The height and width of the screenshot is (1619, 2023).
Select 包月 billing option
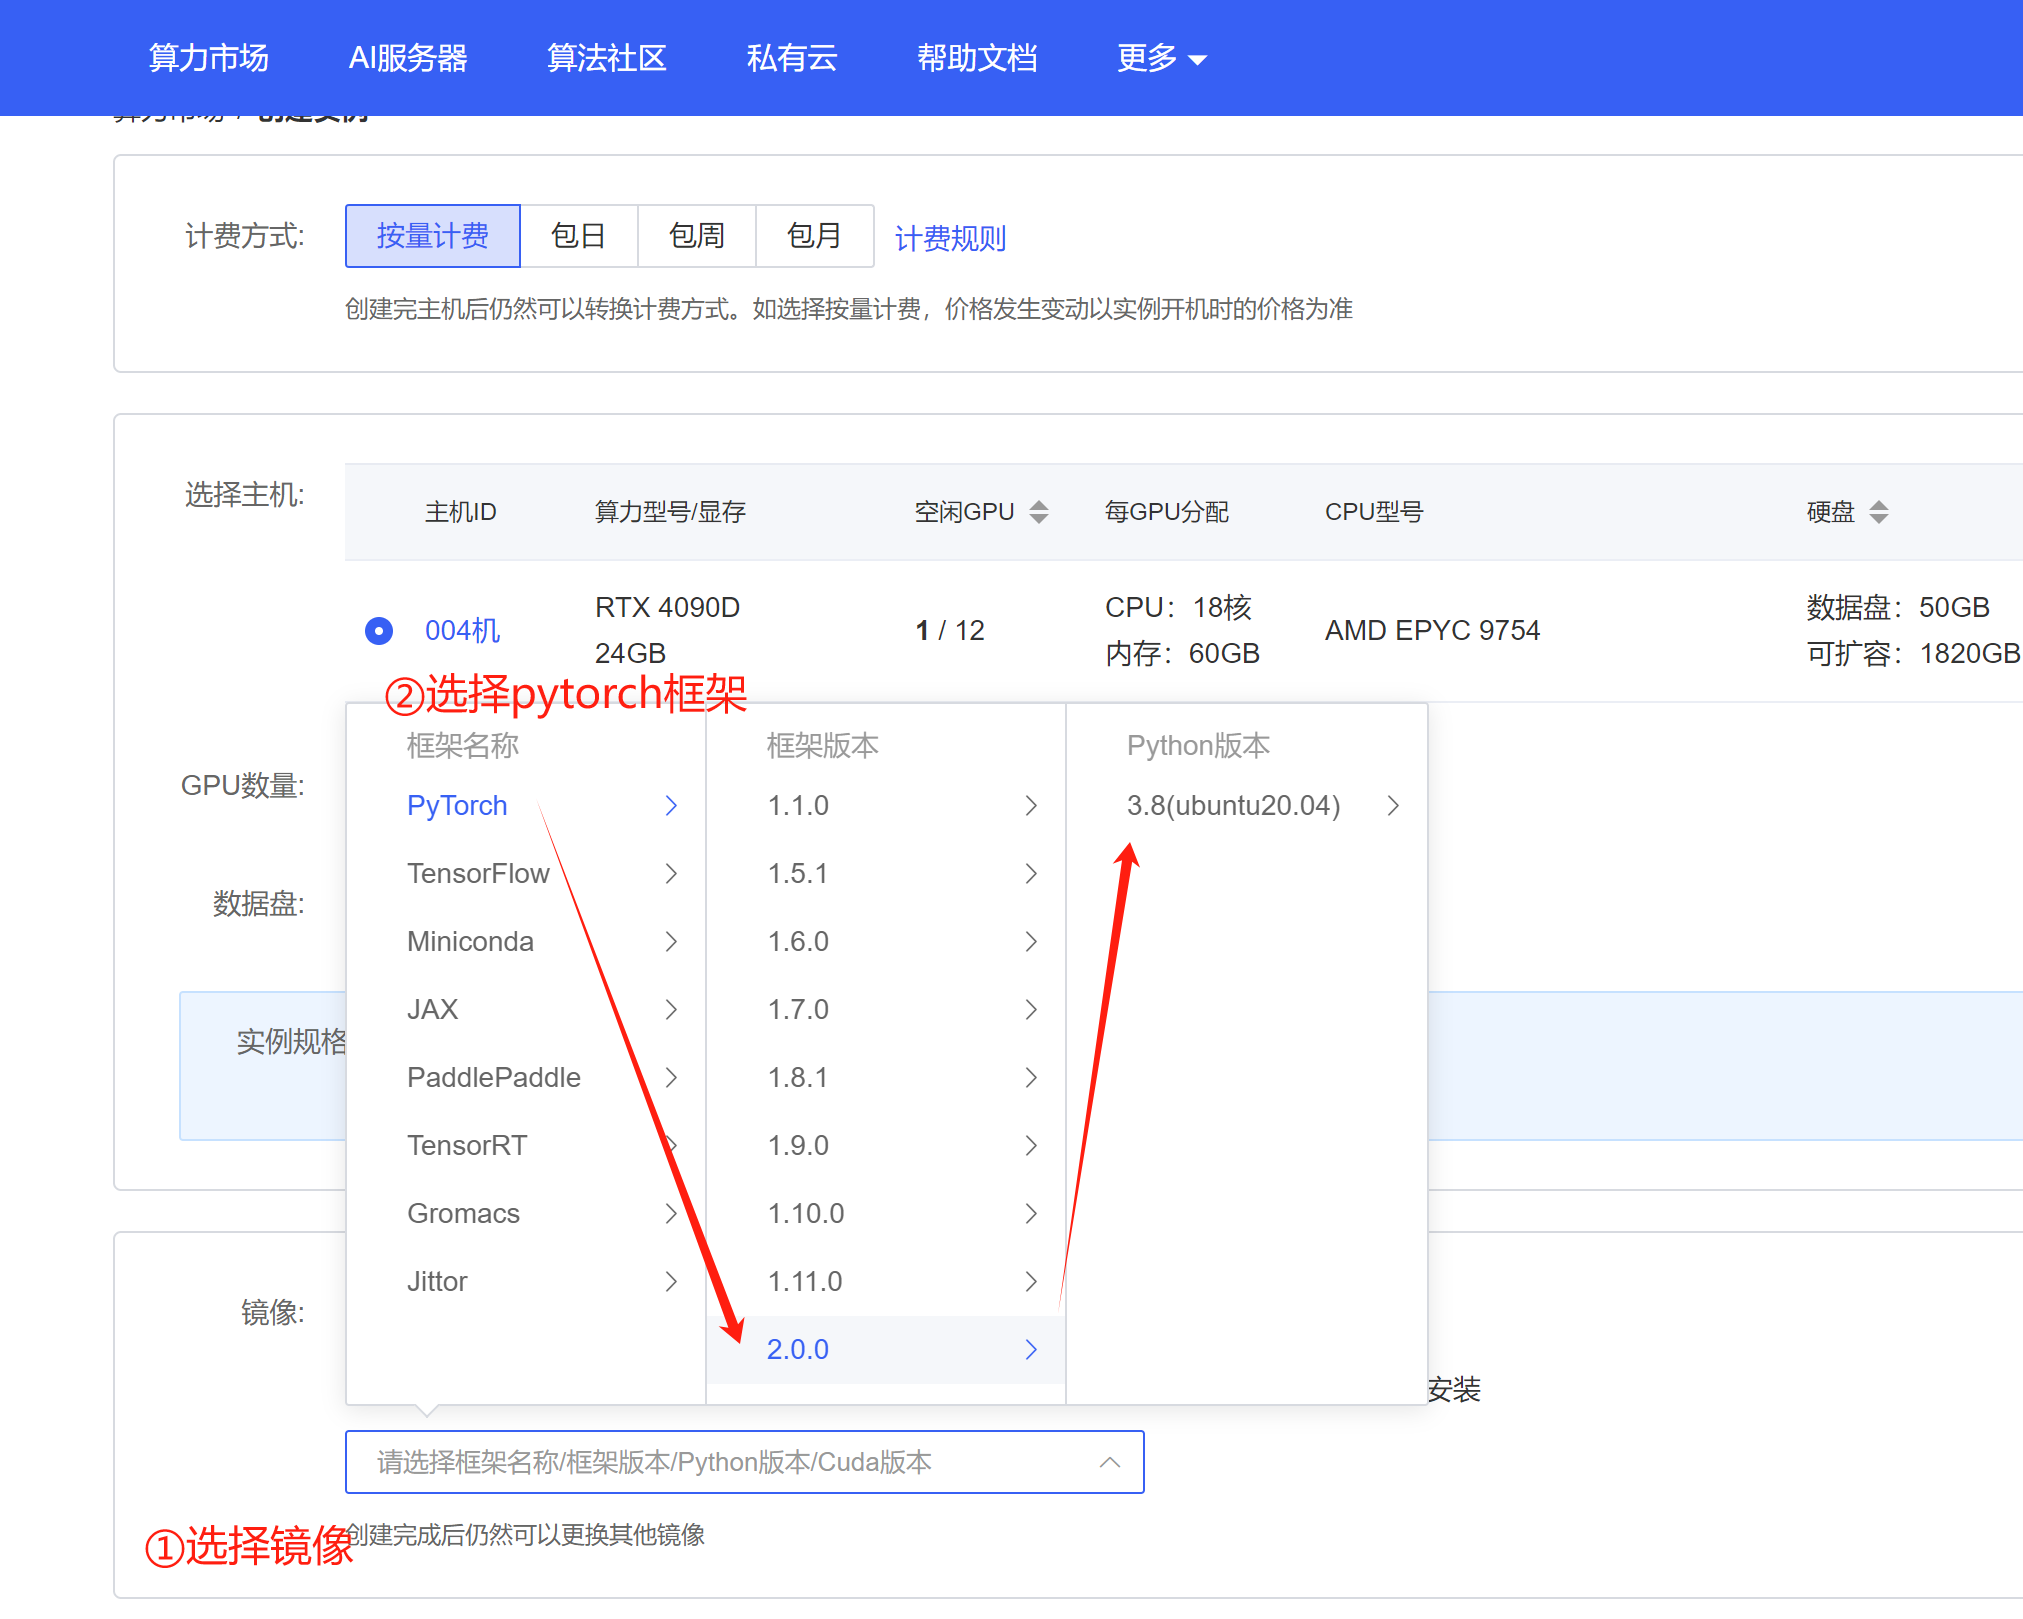pos(815,236)
